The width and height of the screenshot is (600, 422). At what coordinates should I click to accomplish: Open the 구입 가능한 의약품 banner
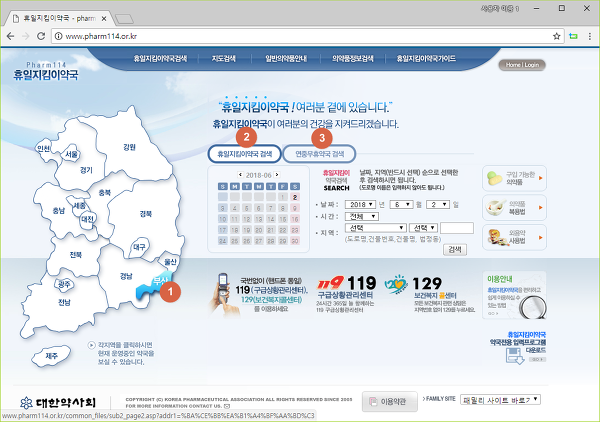point(514,178)
